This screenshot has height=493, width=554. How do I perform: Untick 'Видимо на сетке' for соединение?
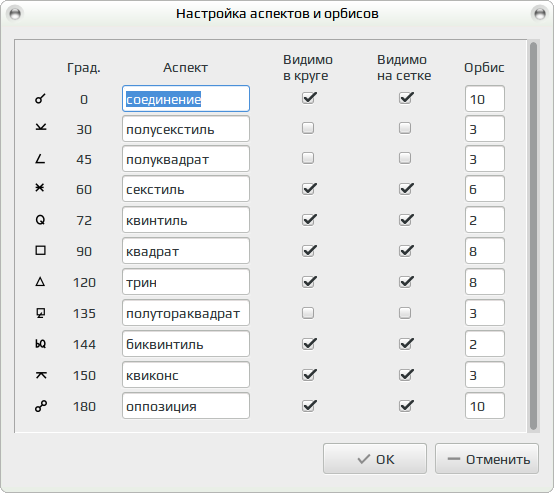pos(406,98)
